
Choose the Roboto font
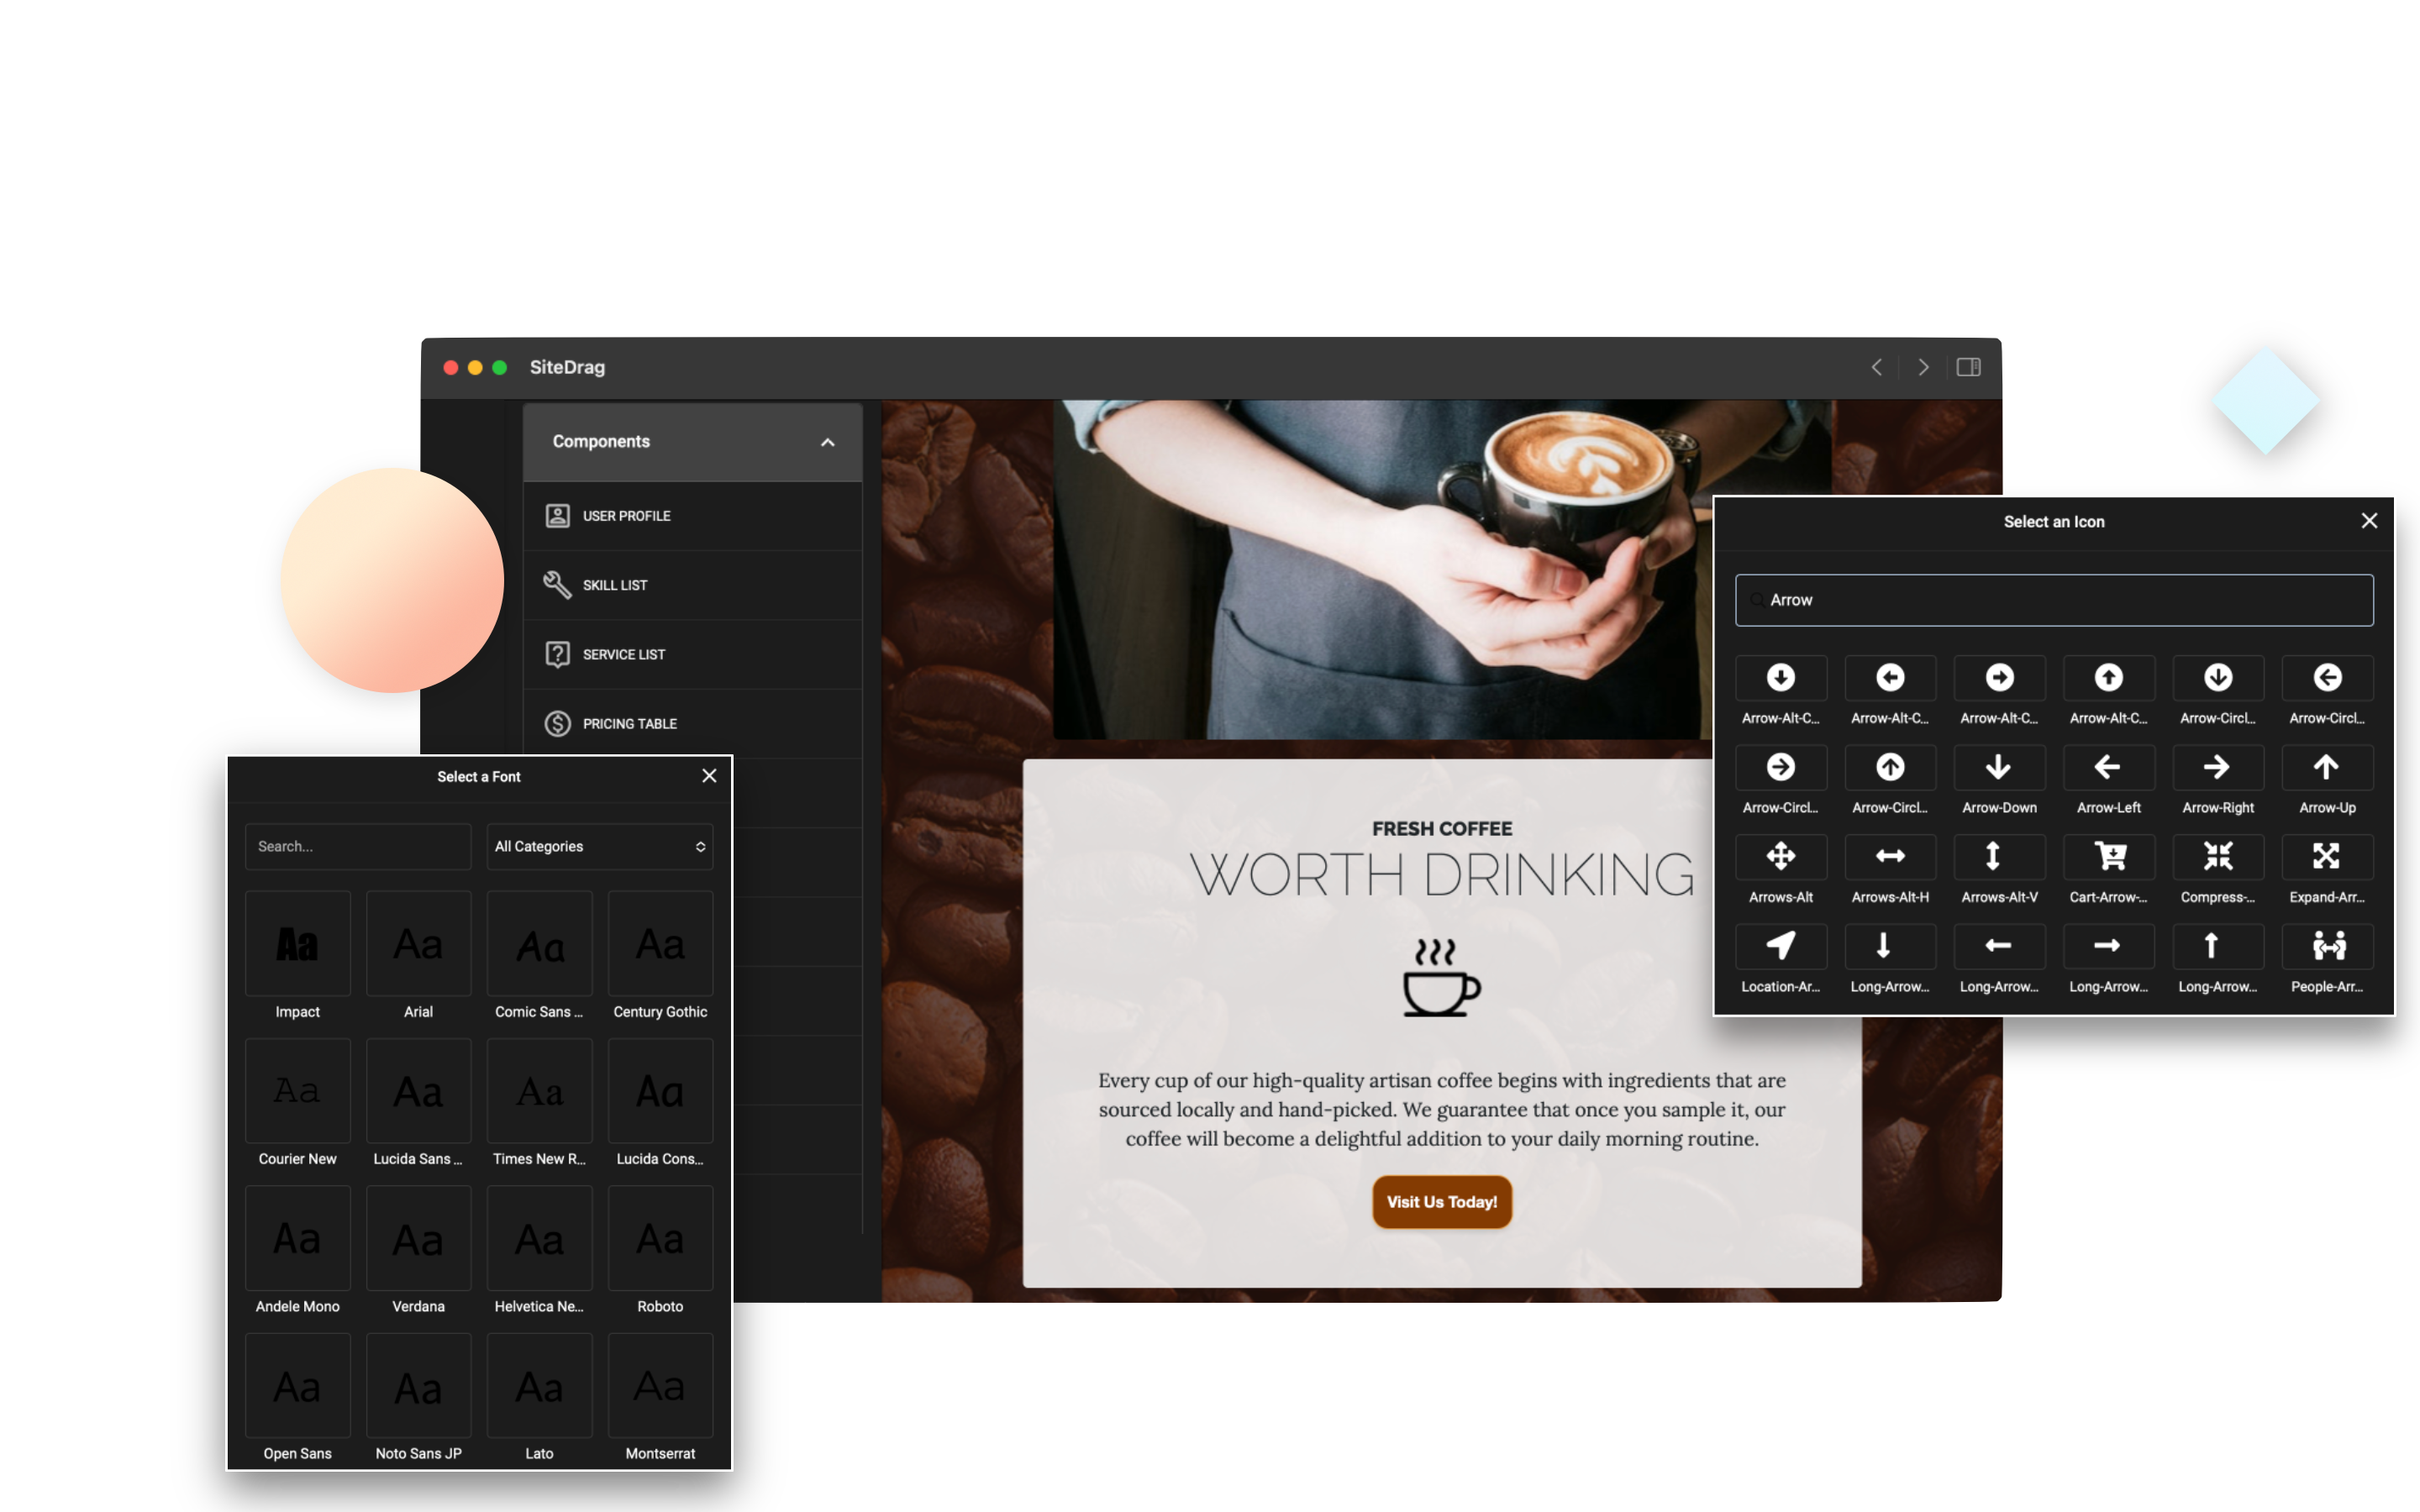click(x=659, y=1238)
